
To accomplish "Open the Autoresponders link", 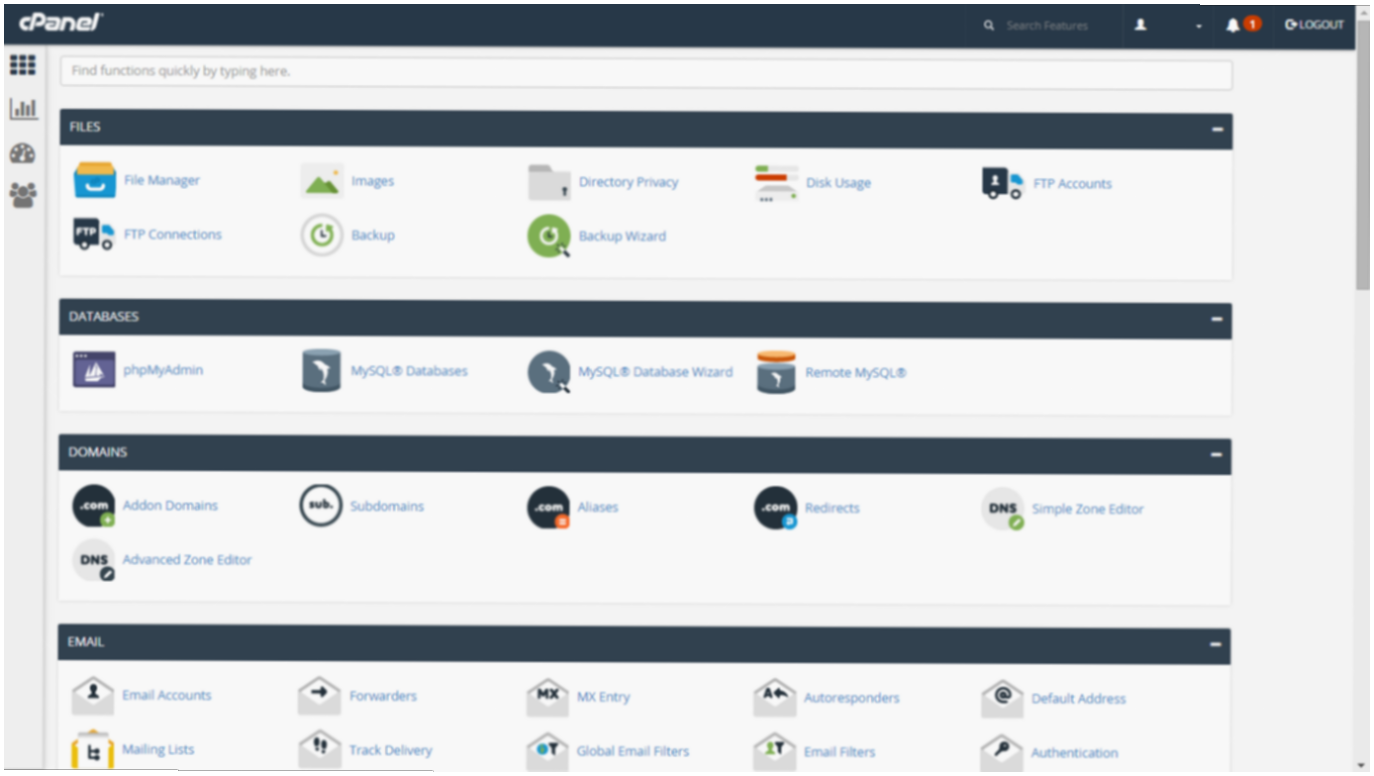I will coord(852,698).
